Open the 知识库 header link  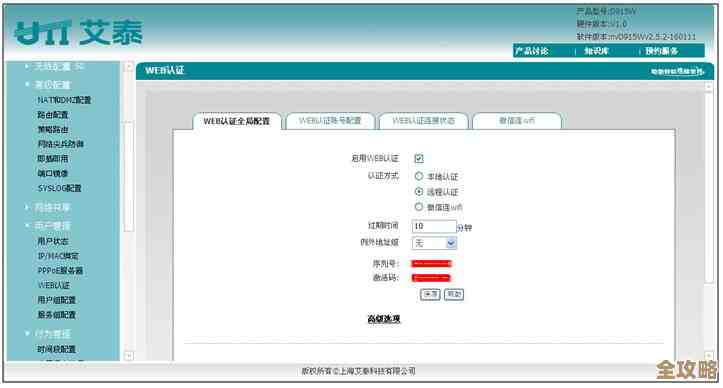coord(597,51)
